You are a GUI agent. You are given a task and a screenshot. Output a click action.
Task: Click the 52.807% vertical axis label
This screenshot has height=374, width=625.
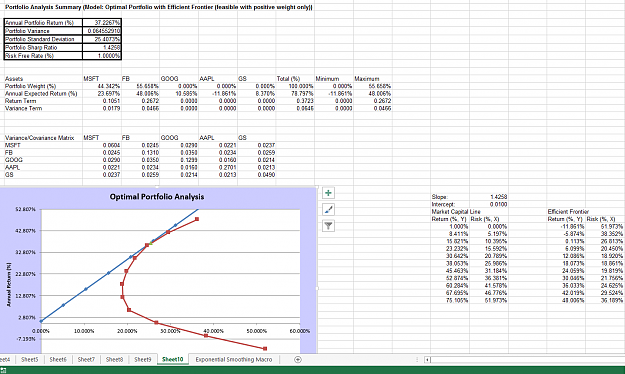26,209
